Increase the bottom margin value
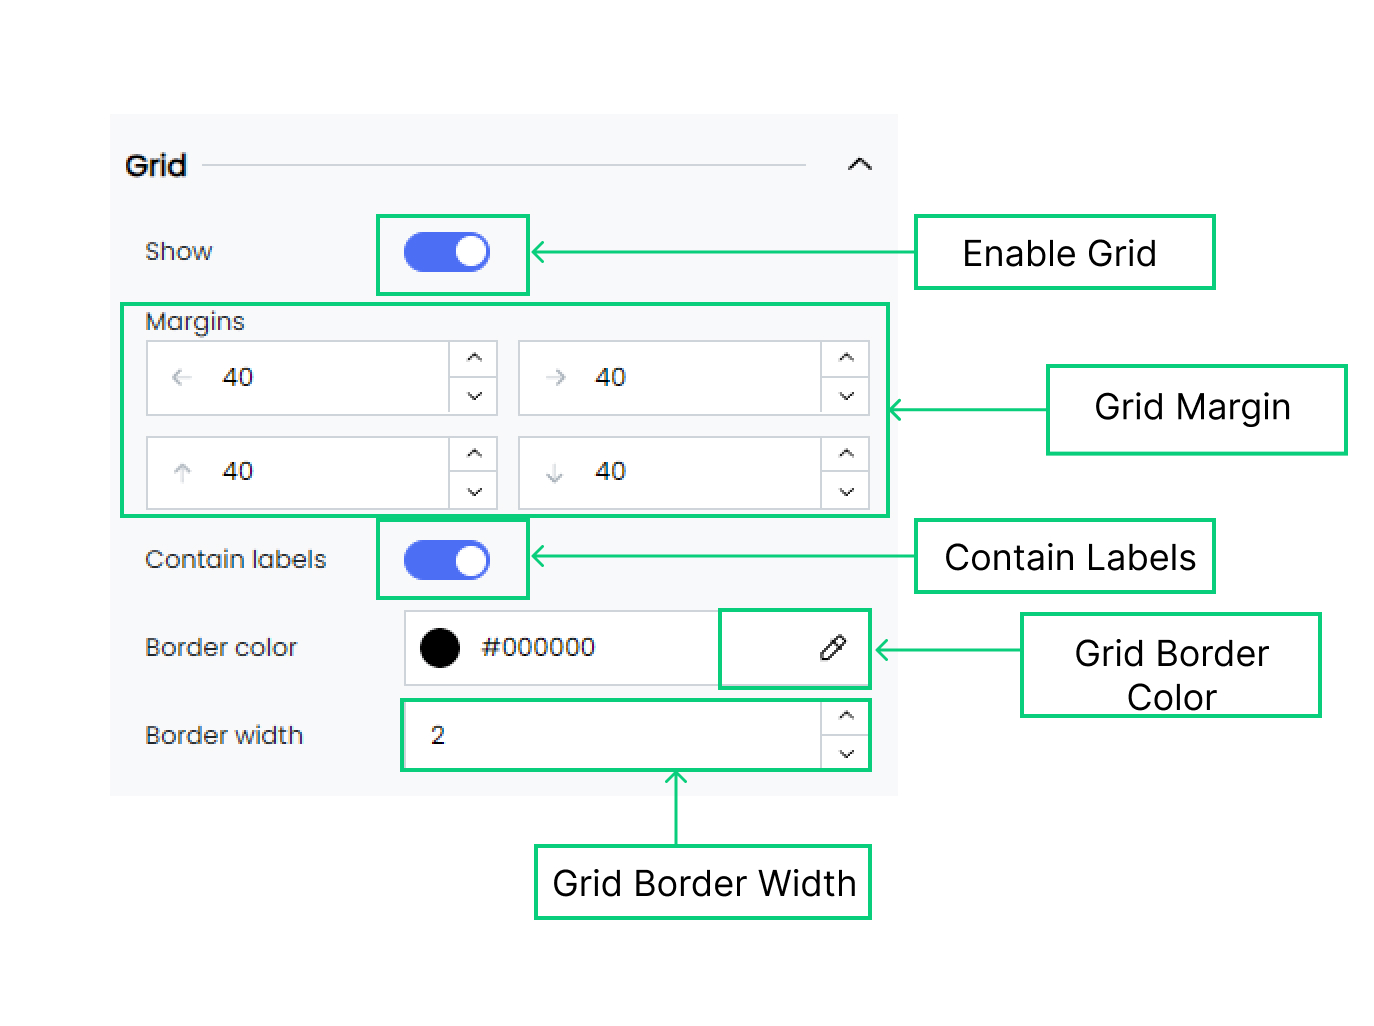Viewport: 1374px width, 1026px height. pyautogui.click(x=846, y=453)
